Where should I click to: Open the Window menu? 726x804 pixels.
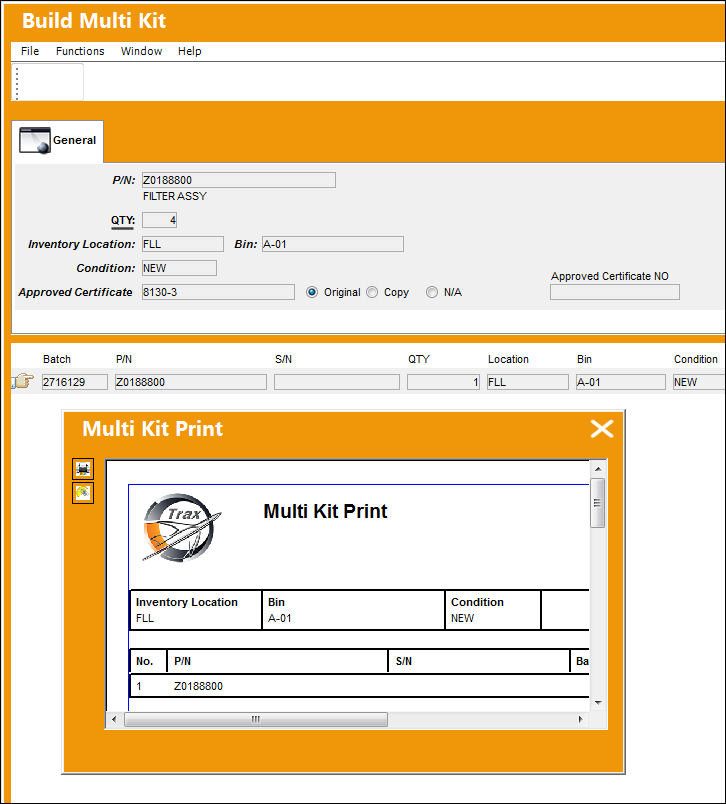click(x=142, y=51)
